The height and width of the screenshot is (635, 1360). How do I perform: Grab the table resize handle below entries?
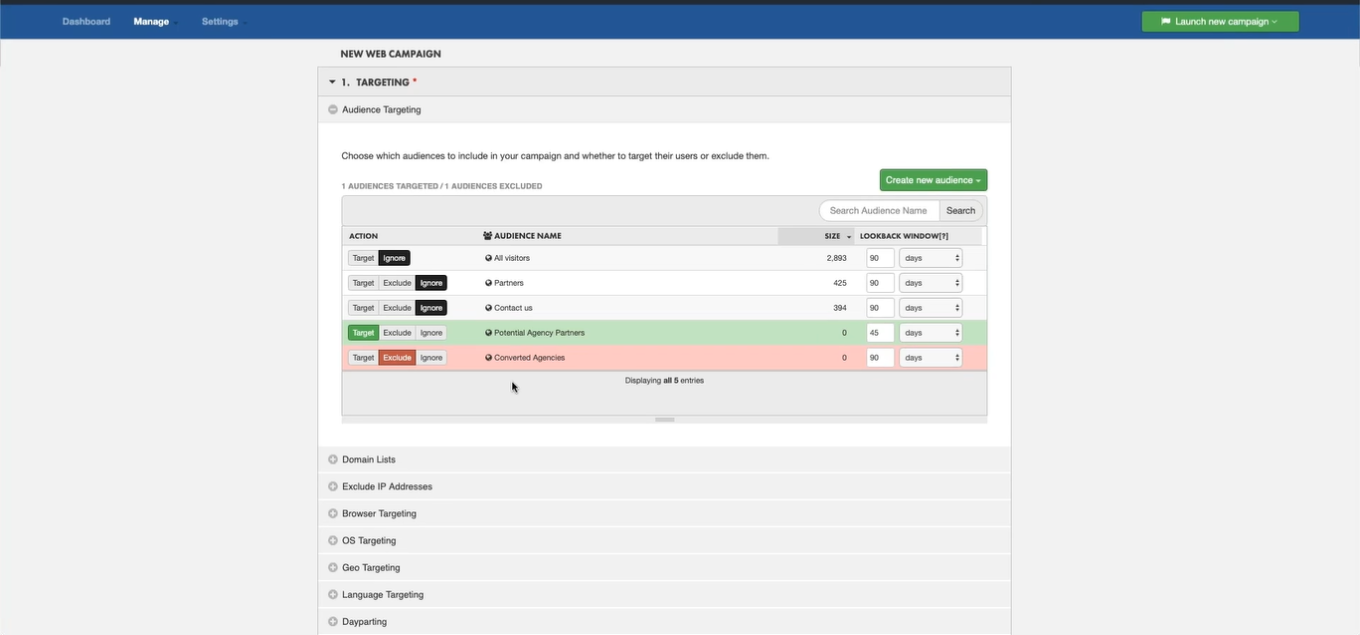point(664,420)
